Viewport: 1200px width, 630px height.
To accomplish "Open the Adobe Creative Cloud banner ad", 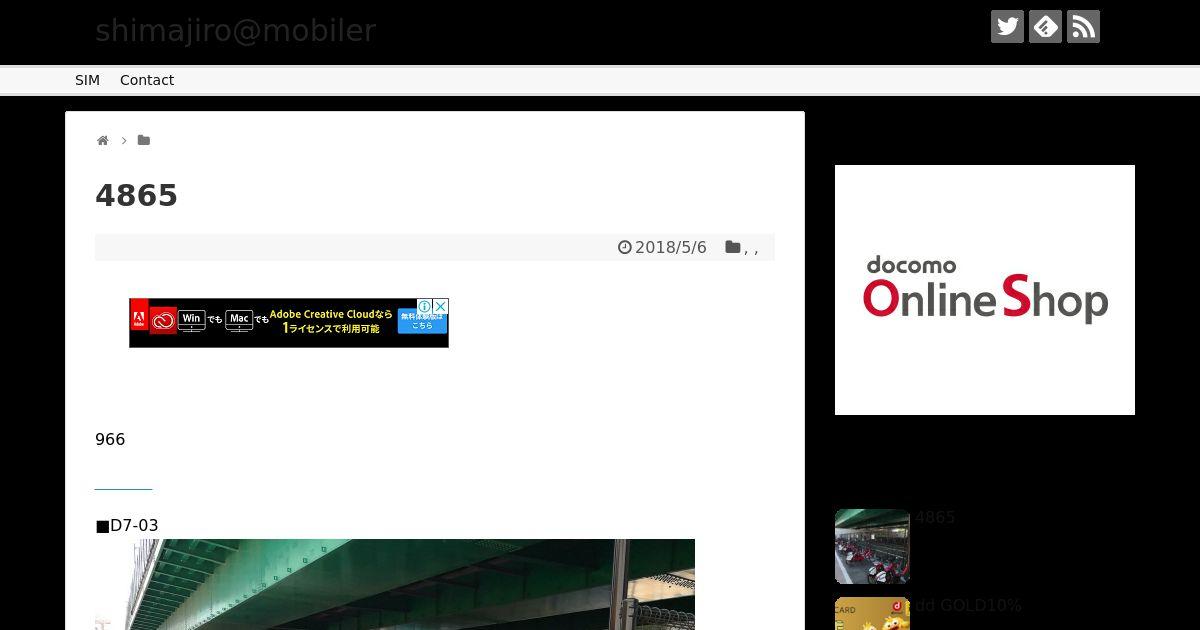I will [x=289, y=323].
